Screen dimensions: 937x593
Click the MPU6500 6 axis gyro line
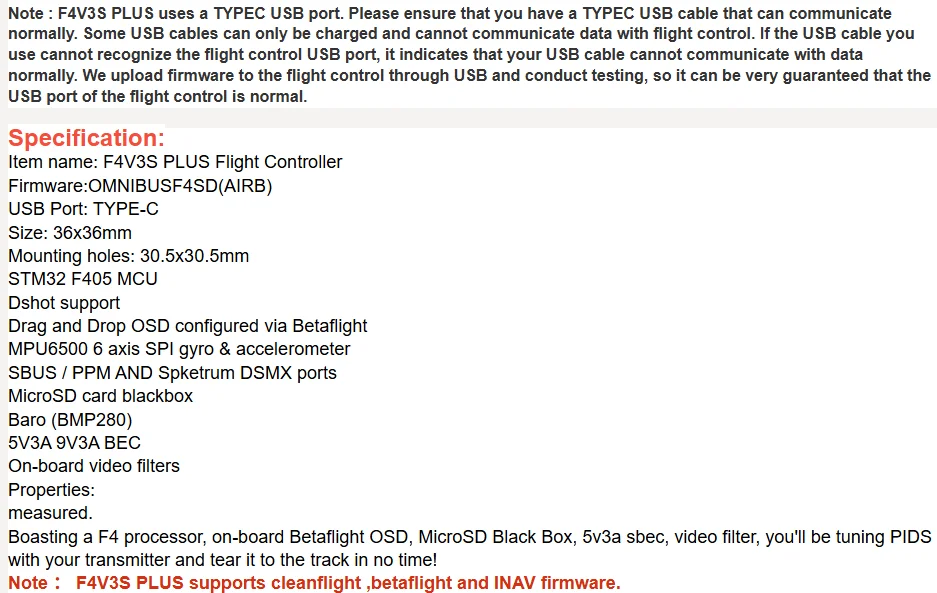179,349
